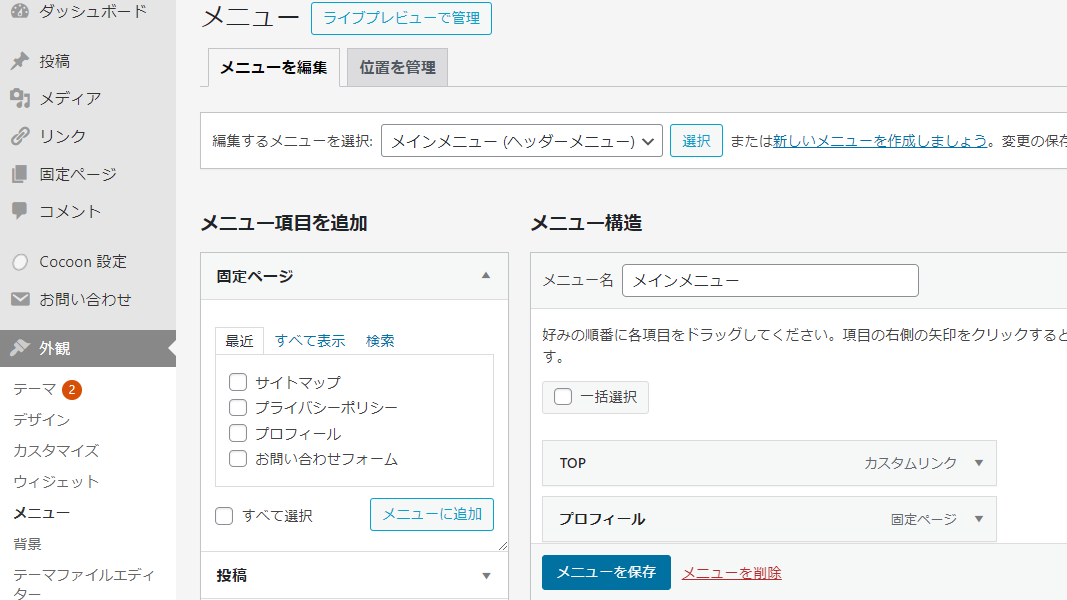Viewport: 1067px width, 600px height.
Task: Switch to the 位置を管理 tab
Action: click(397, 68)
